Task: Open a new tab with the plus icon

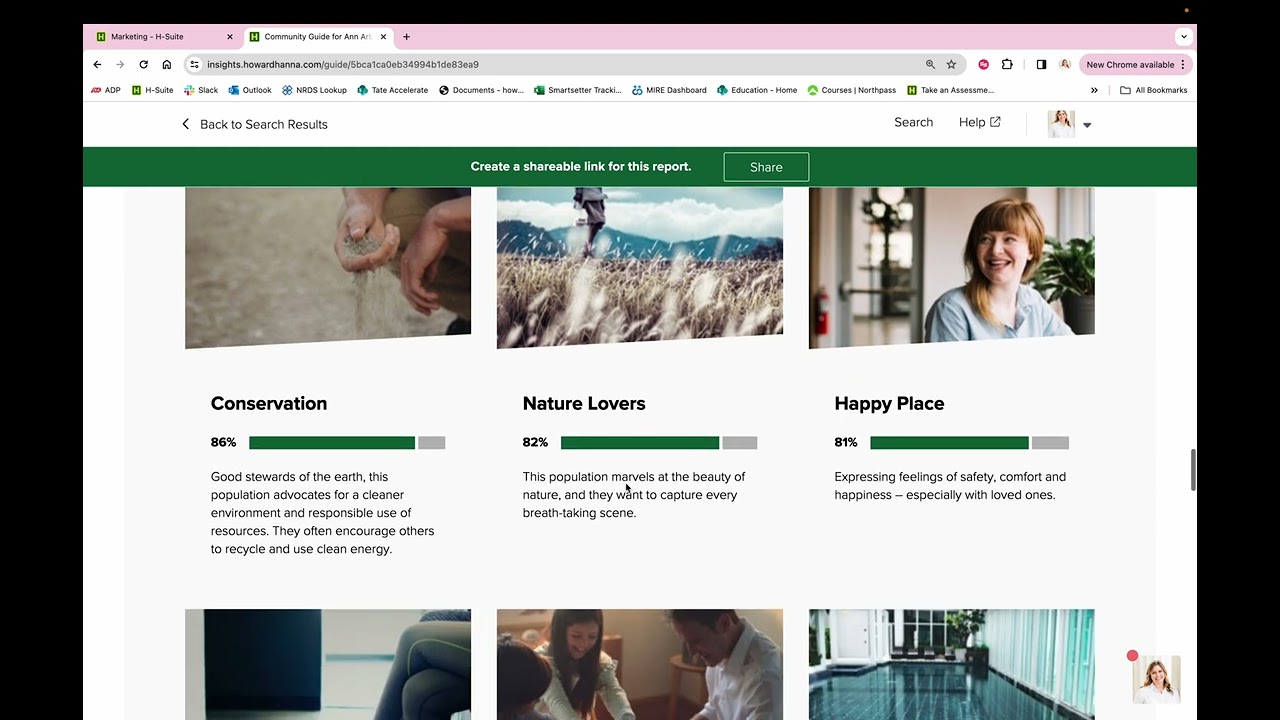Action: [406, 37]
